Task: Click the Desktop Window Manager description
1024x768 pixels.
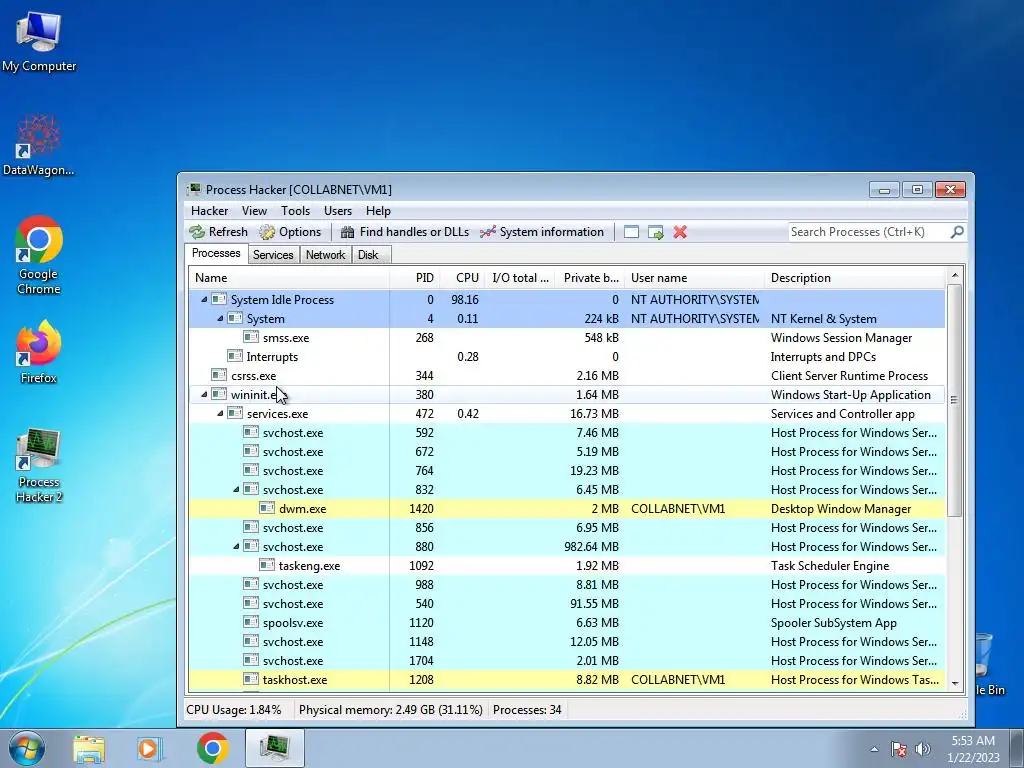Action: (x=840, y=509)
